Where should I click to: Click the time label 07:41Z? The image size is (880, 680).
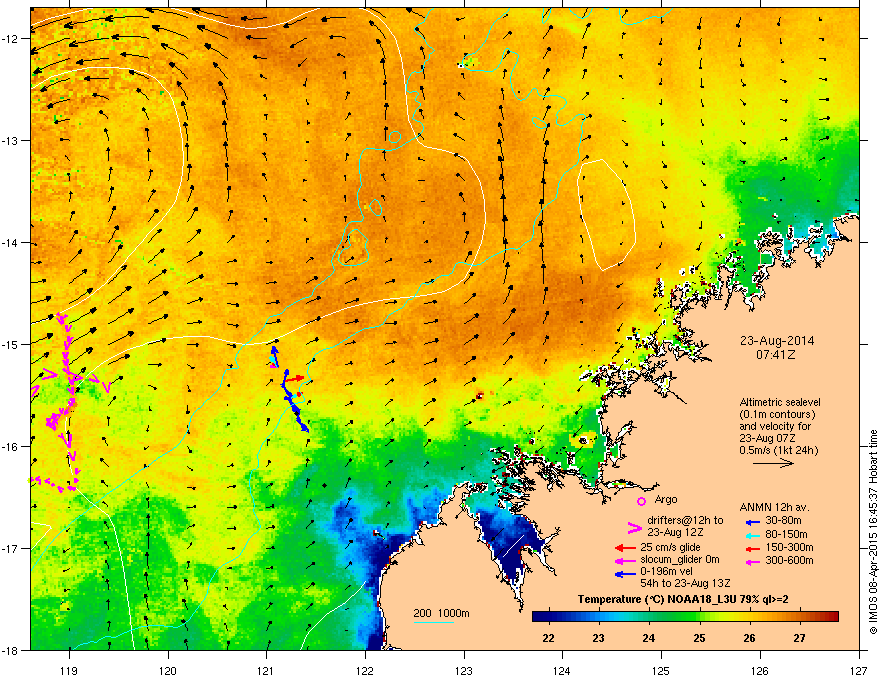[776, 355]
